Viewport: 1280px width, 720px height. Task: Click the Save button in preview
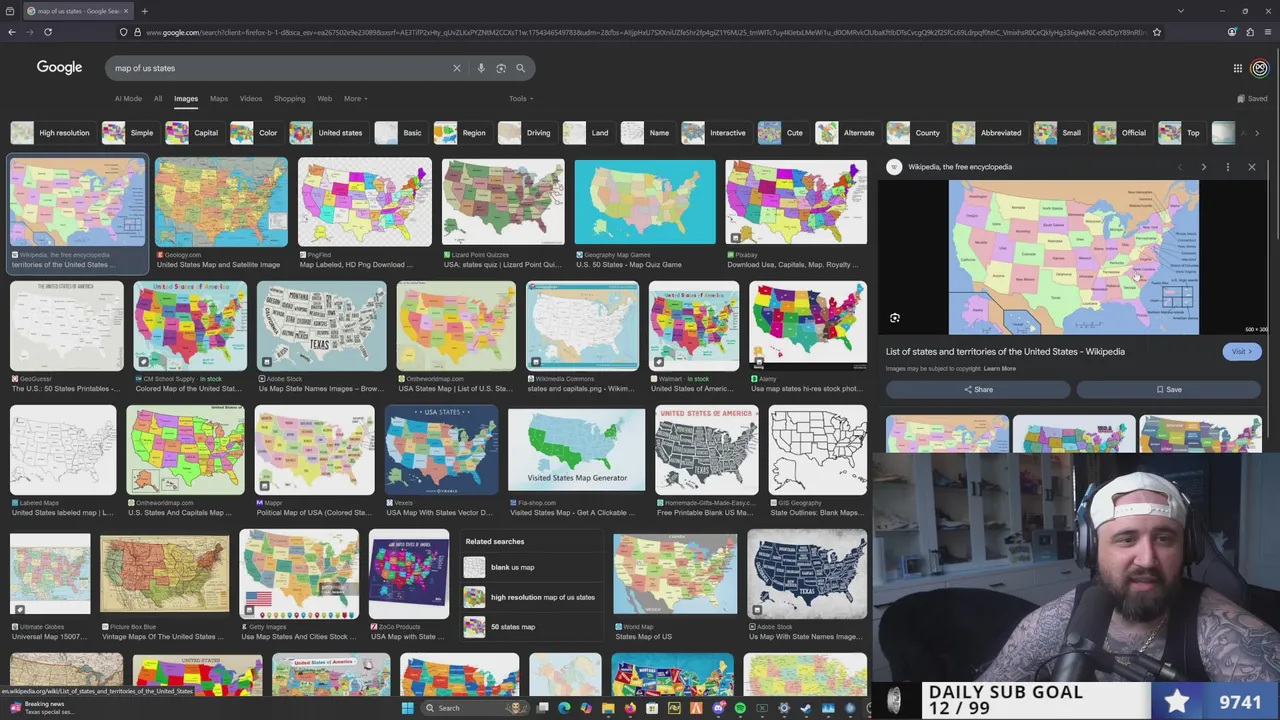click(x=1169, y=390)
